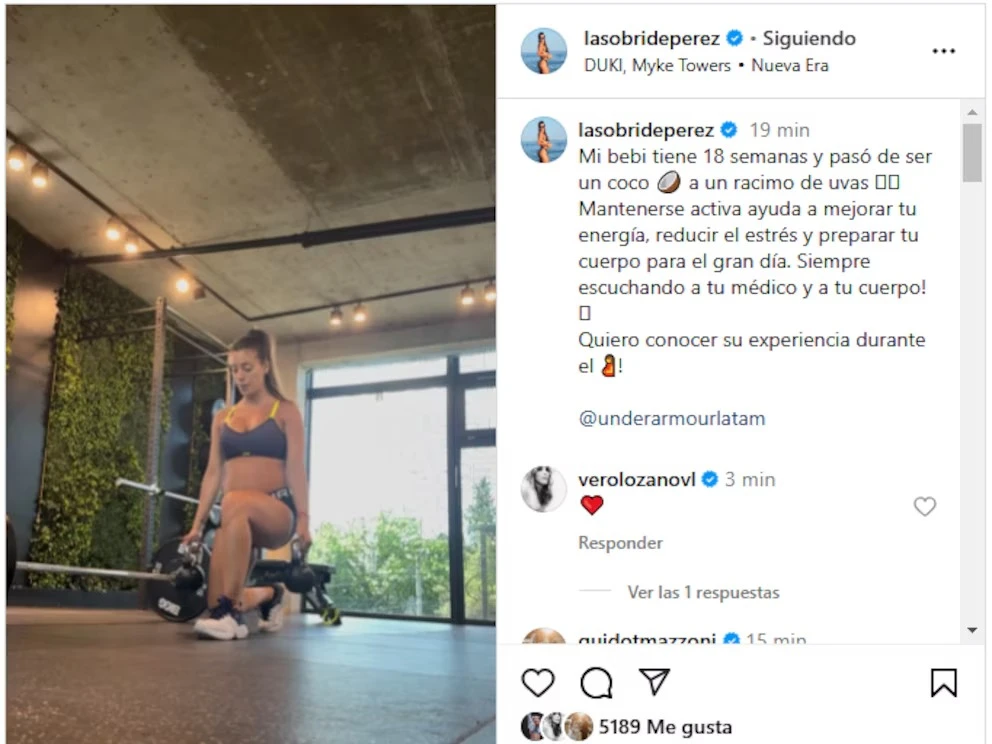Viewport: 992px width, 744px height.
Task: Toggle the Siguiendo follow status
Action: 809,39
